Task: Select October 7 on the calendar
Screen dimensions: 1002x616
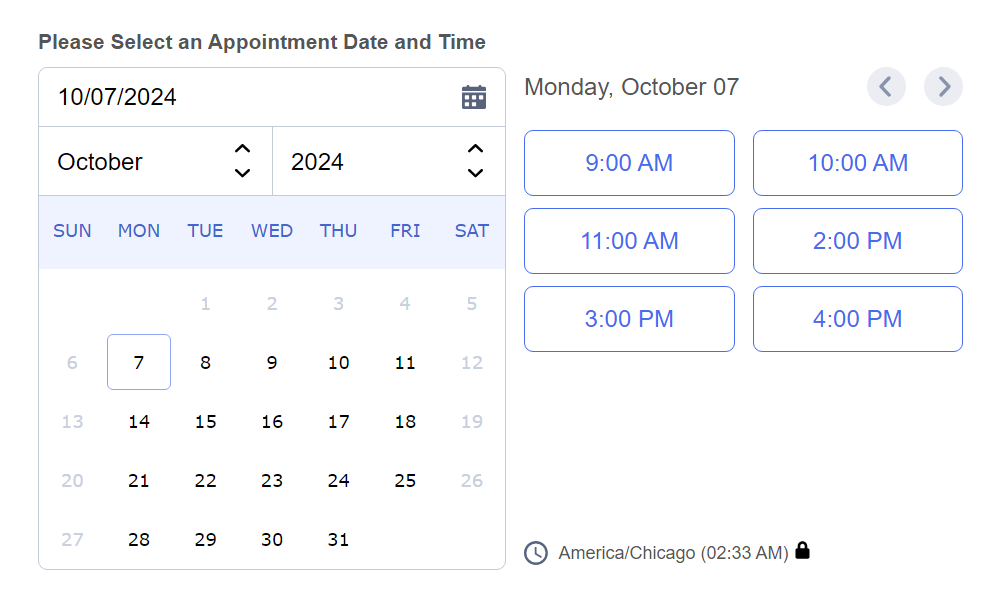Action: point(139,362)
